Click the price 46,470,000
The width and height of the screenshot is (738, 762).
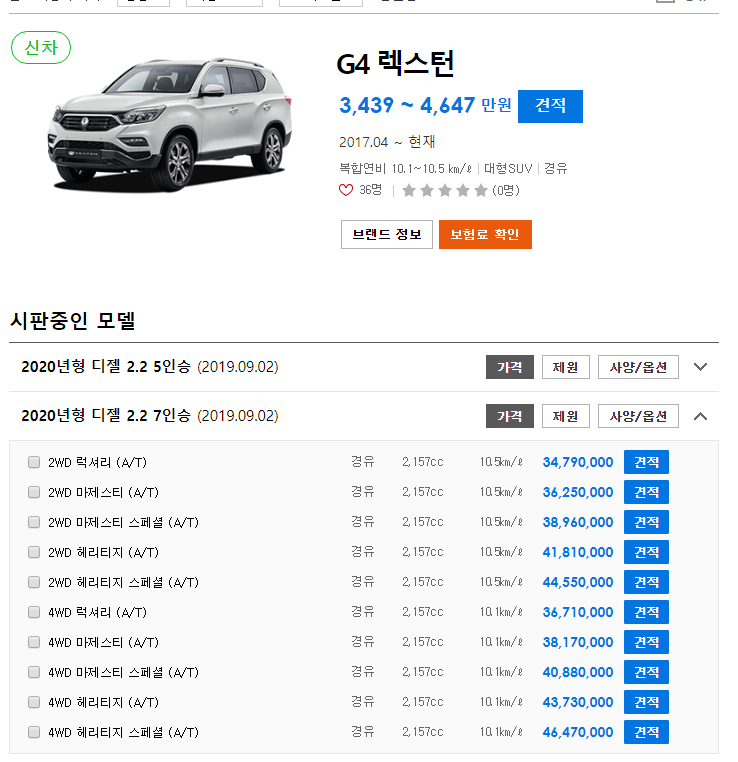pyautogui.click(x=578, y=732)
